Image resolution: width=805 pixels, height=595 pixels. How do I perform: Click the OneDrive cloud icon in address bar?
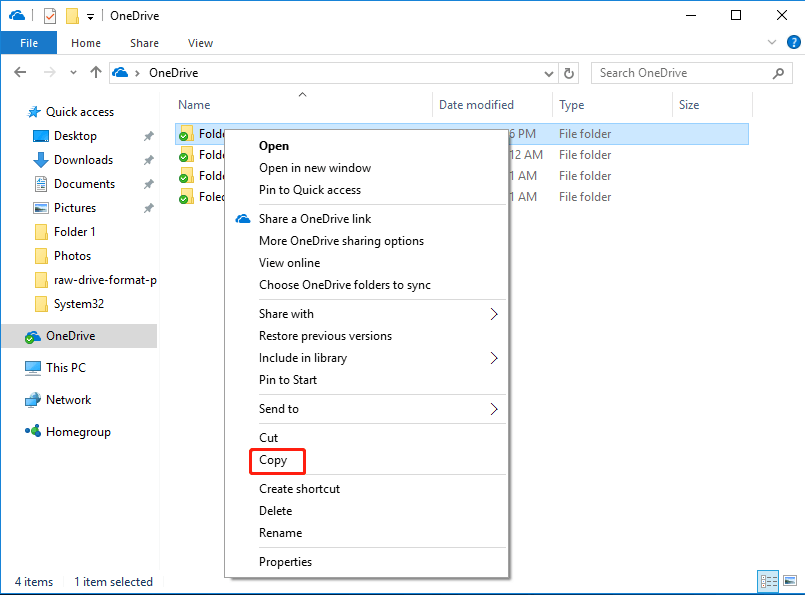[120, 72]
